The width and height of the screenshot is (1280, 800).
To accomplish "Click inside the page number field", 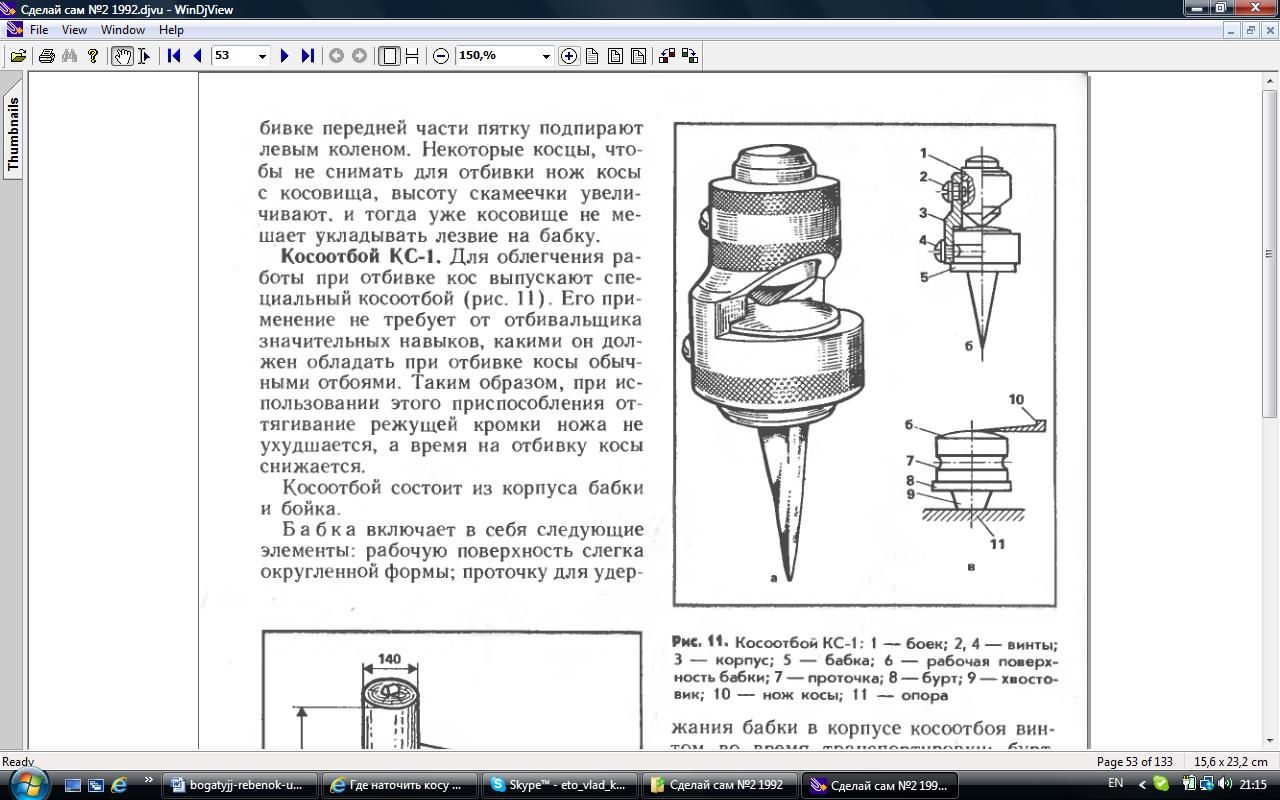I will tap(233, 56).
